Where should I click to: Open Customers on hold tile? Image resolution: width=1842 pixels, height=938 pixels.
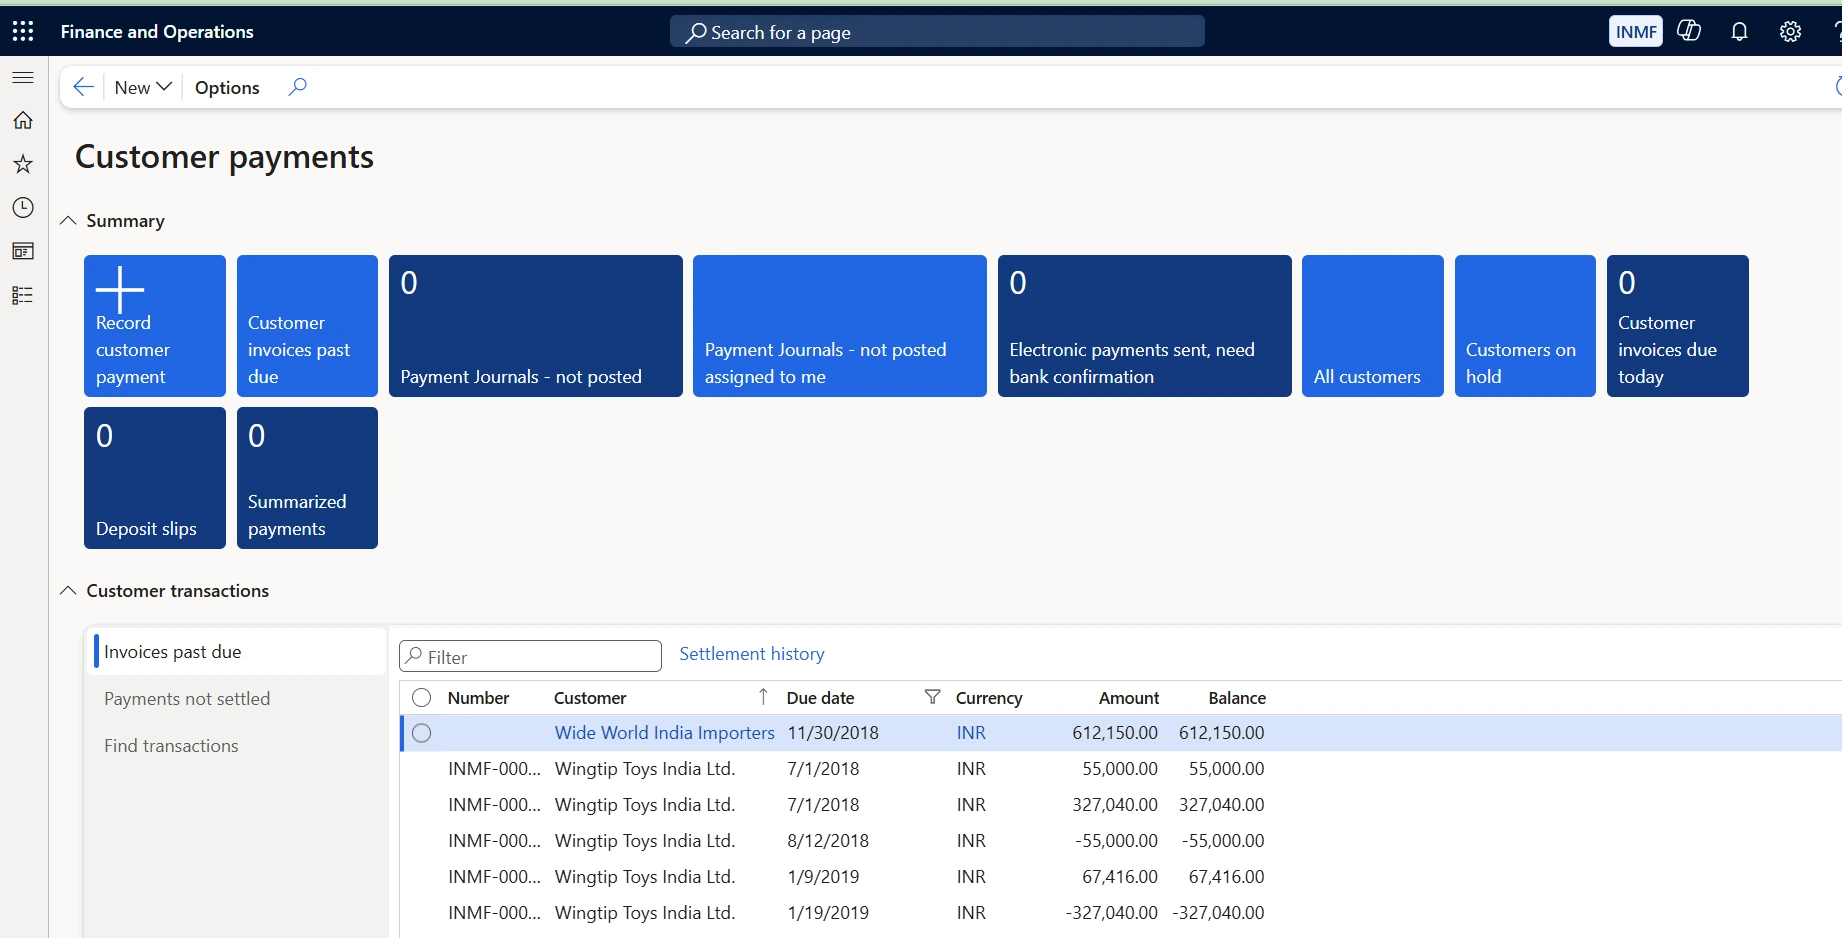(x=1525, y=326)
